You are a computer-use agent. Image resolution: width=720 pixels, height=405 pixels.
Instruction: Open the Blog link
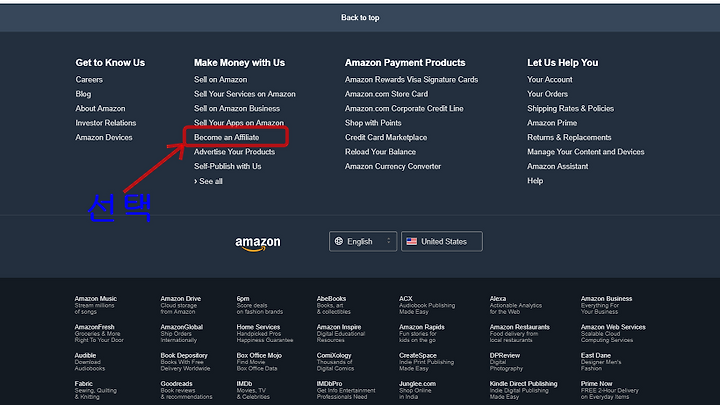pyautogui.click(x=83, y=94)
